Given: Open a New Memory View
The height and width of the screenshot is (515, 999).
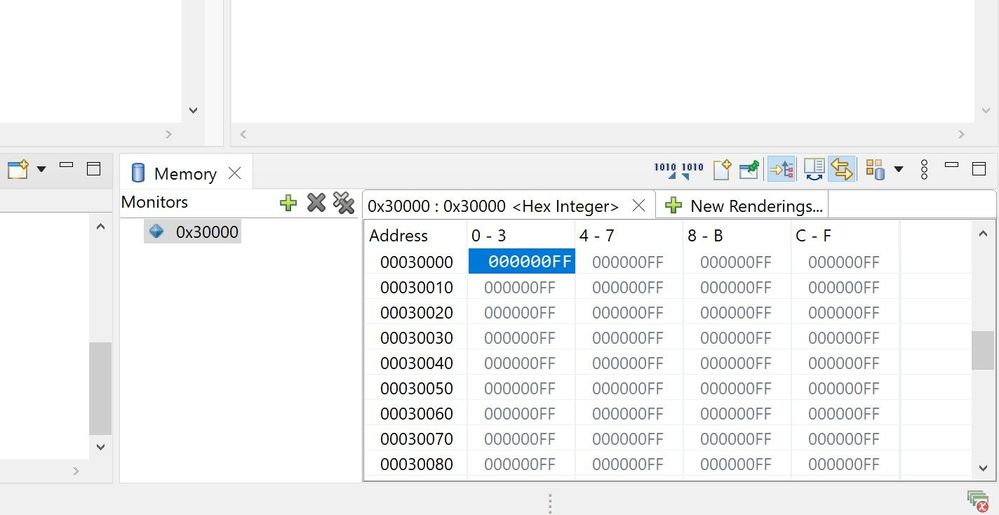Looking at the screenshot, I should point(721,170).
